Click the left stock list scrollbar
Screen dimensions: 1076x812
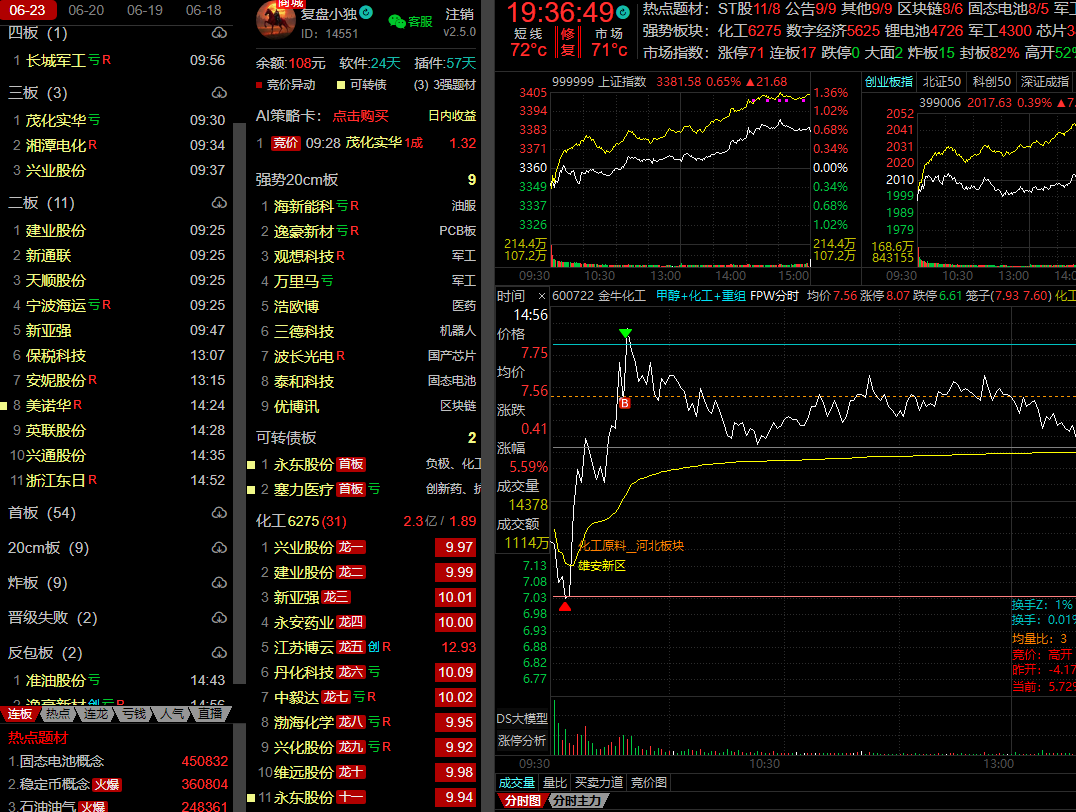[239, 403]
